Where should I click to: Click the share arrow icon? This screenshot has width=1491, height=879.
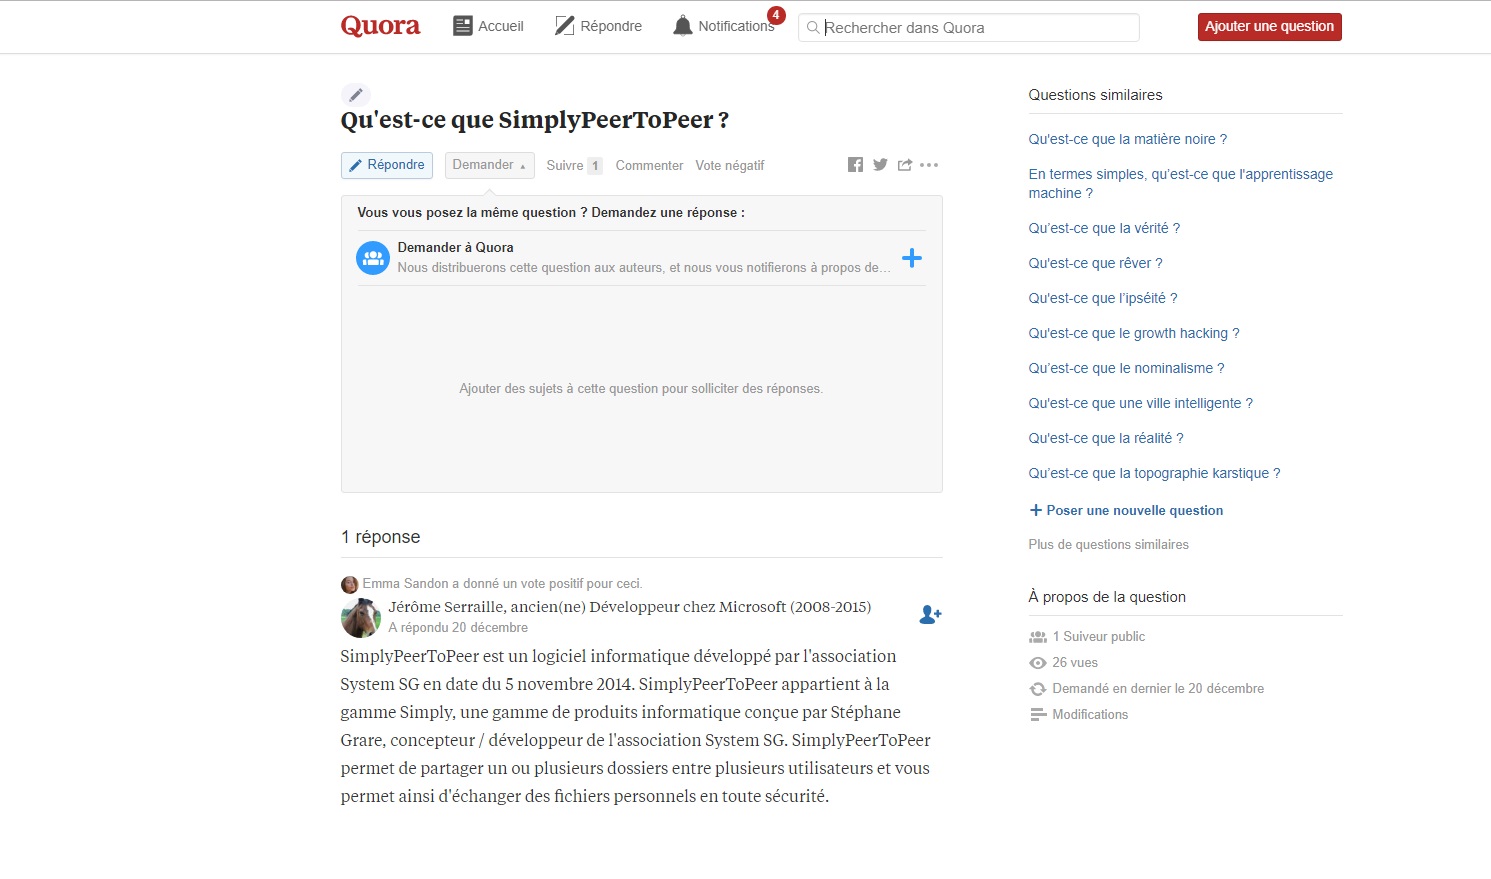[905, 165]
